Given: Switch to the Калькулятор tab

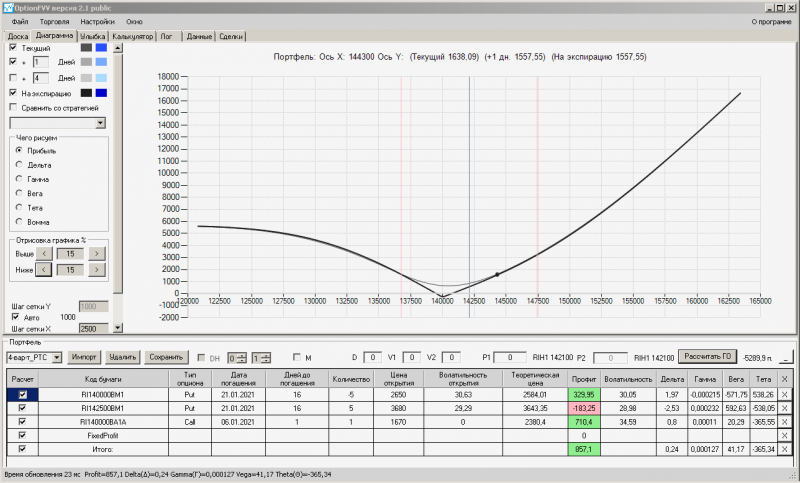Looking at the screenshot, I should 132,36.
